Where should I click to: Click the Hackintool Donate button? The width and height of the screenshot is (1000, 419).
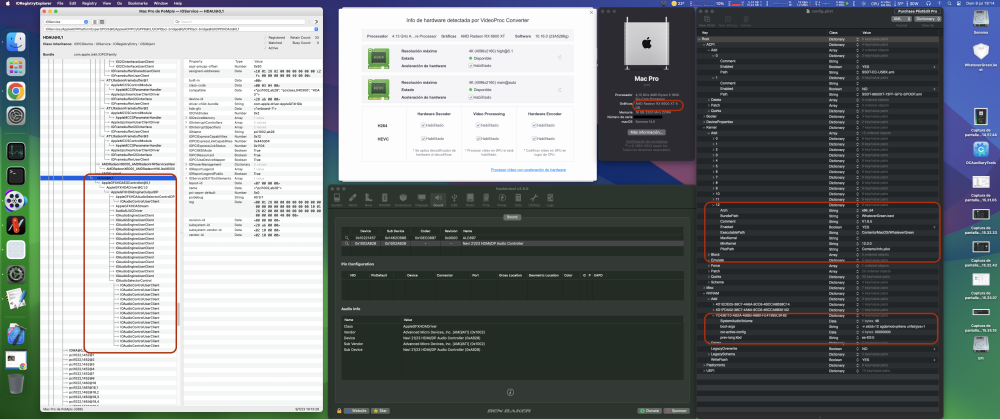coord(652,411)
